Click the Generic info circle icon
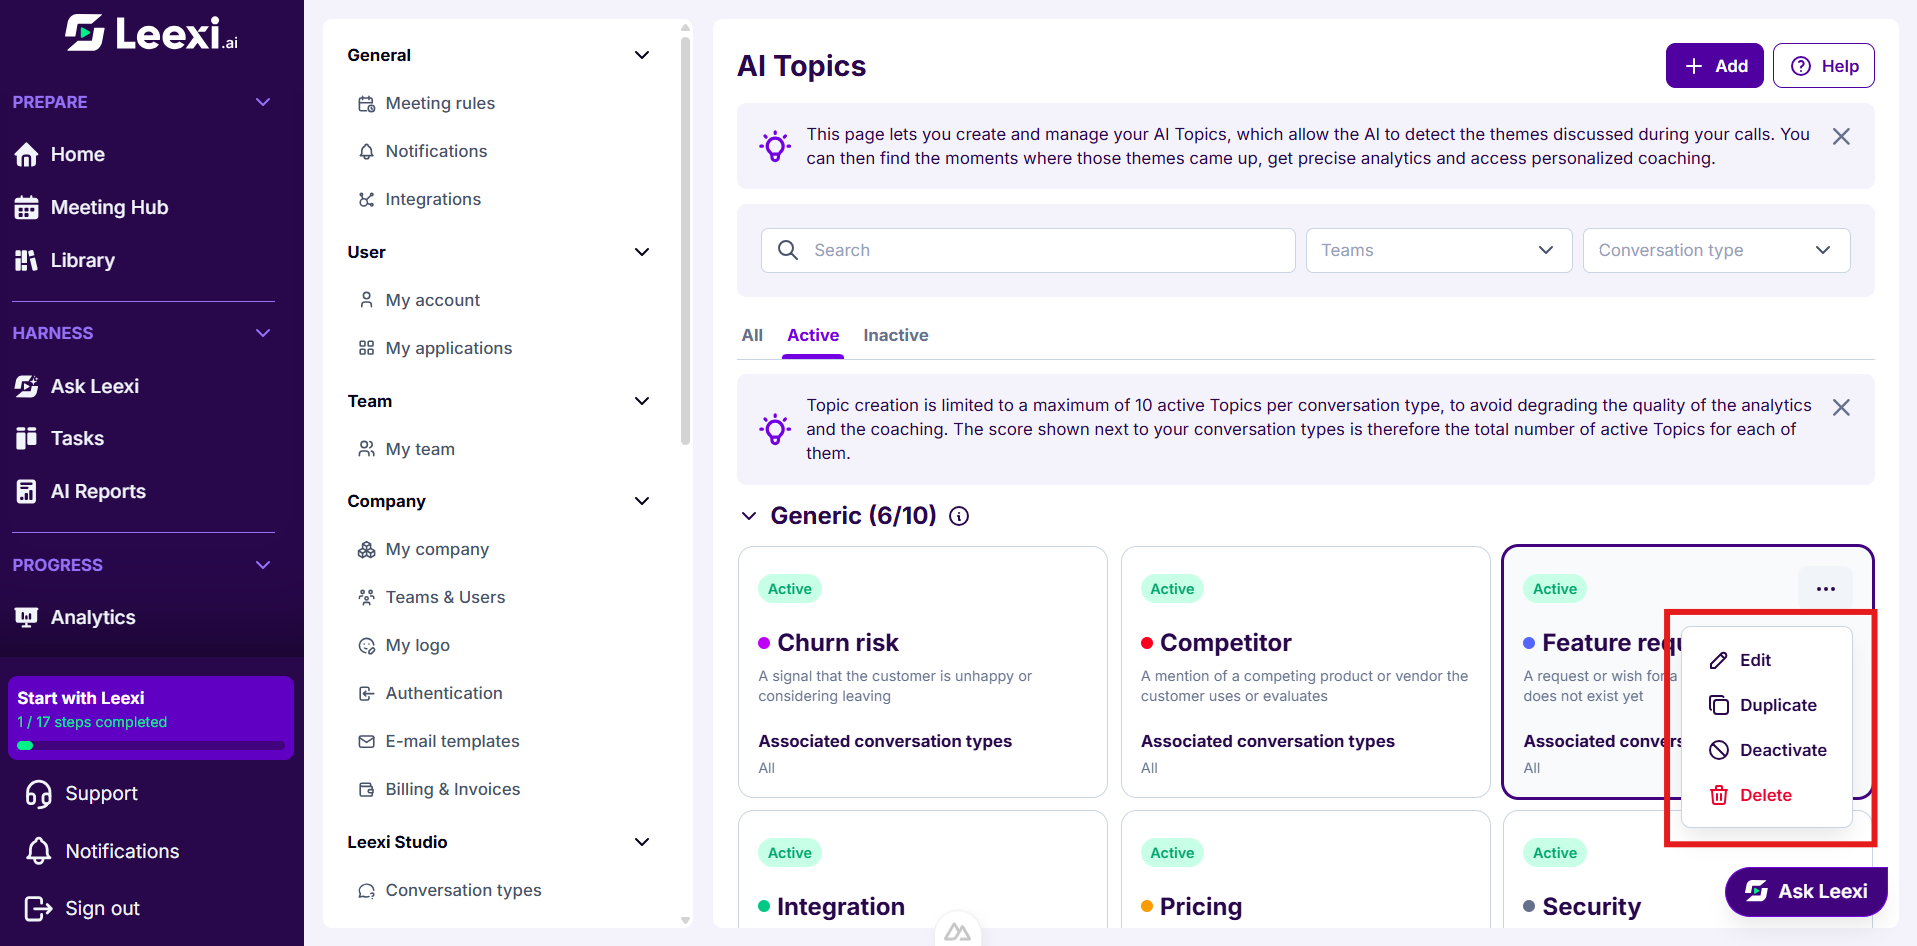This screenshot has height=946, width=1917. 959,516
